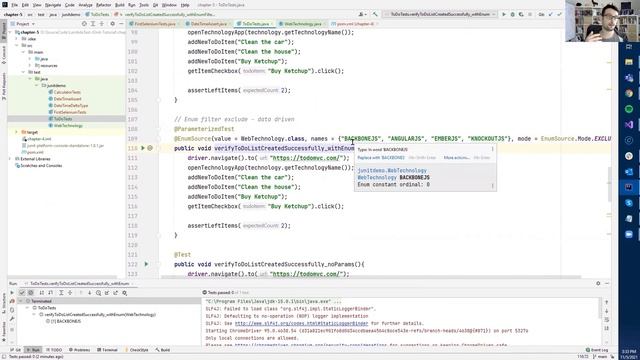This screenshot has width=640, height=360.
Task: Collapse the junitdemo package
Action: (37, 85)
